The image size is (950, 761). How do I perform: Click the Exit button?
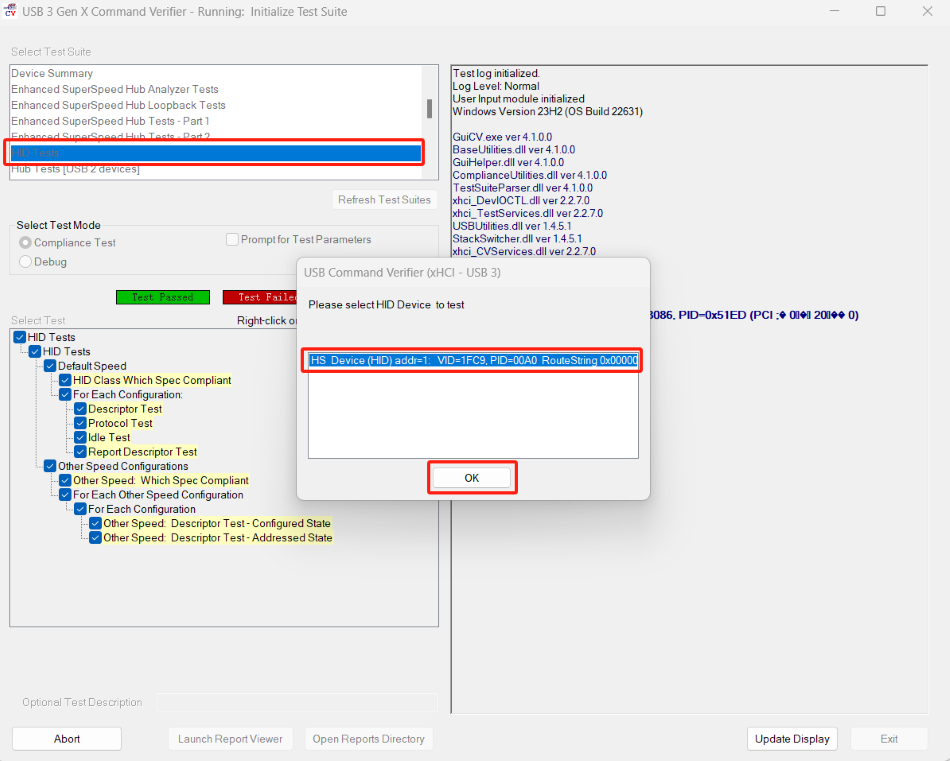(x=889, y=739)
